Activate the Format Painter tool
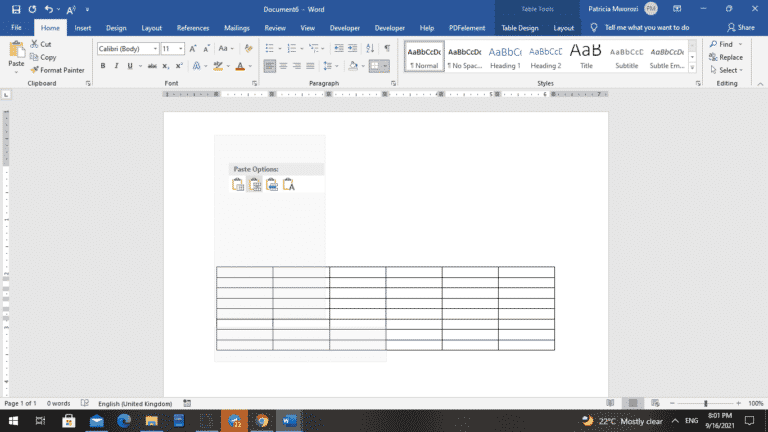The width and height of the screenshot is (768, 432). (x=57, y=70)
